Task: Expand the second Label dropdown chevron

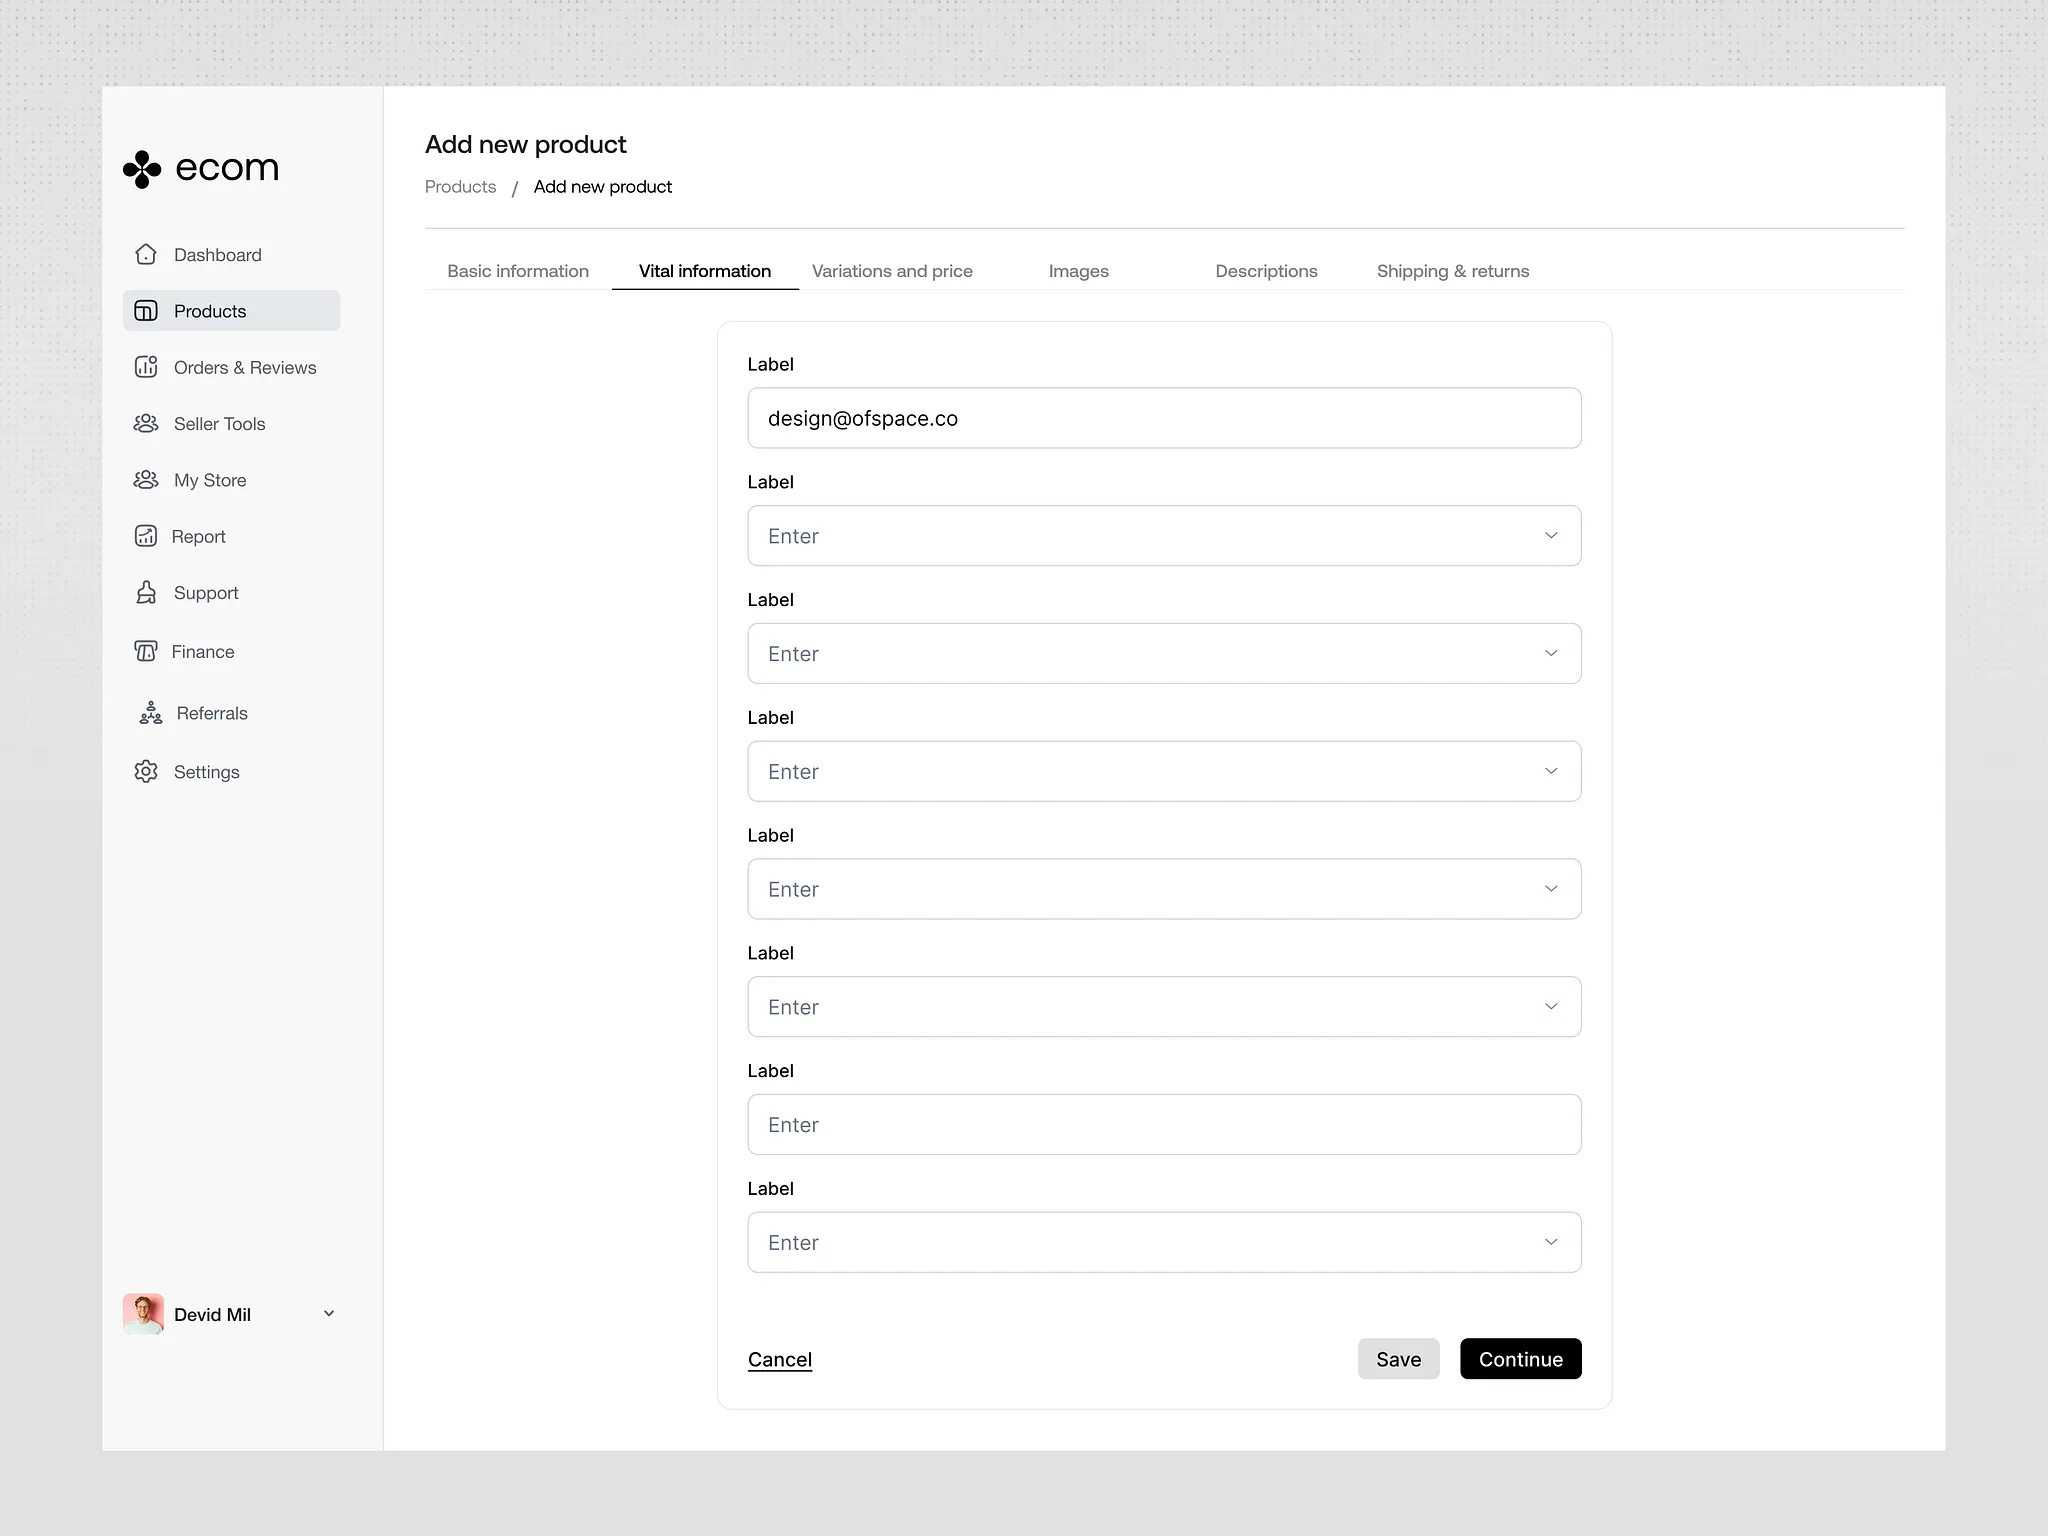Action: coord(1550,536)
